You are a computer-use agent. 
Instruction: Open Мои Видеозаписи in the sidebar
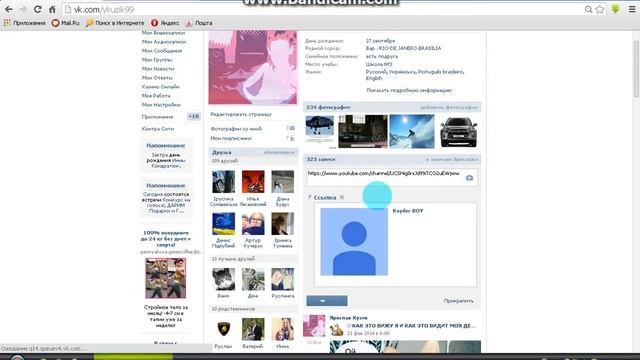(163, 33)
